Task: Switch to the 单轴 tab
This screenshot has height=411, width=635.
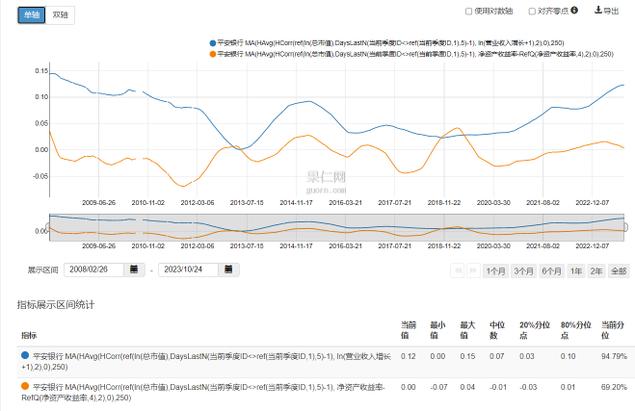Action: pos(22,13)
